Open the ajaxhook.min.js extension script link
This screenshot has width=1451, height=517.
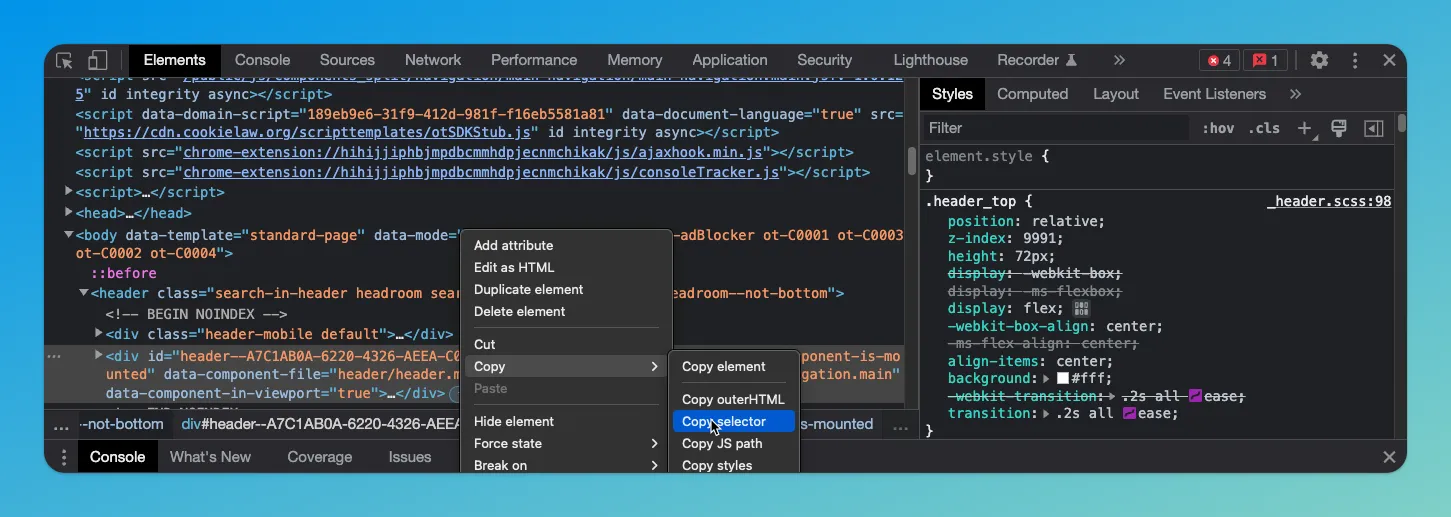[475, 152]
